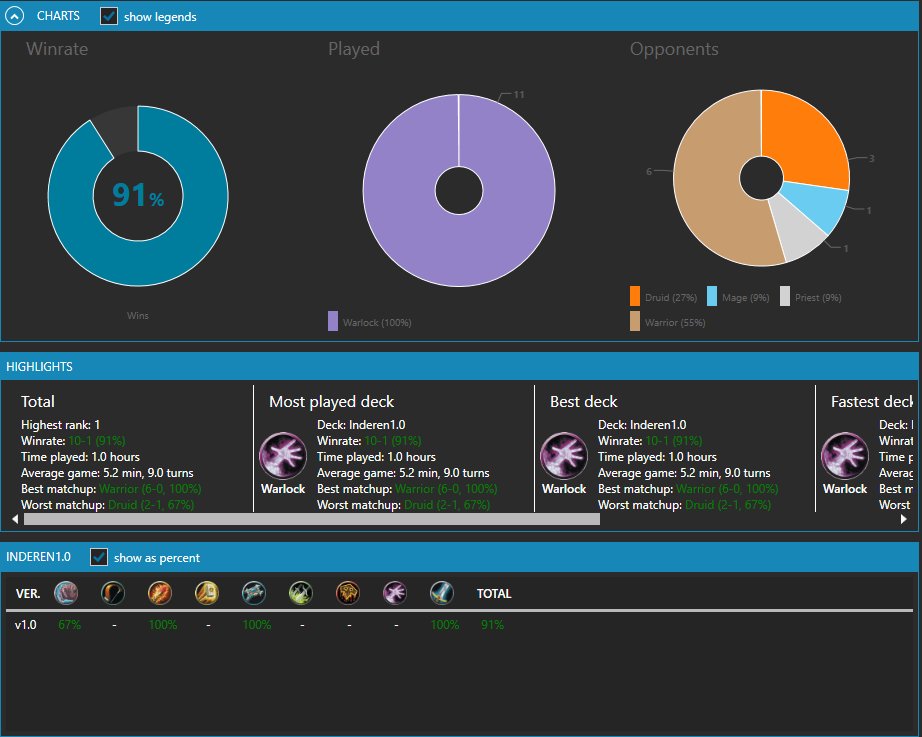Click the Warrior (55%) tan legend swatch
Image resolution: width=922 pixels, height=737 pixels.
click(635, 321)
